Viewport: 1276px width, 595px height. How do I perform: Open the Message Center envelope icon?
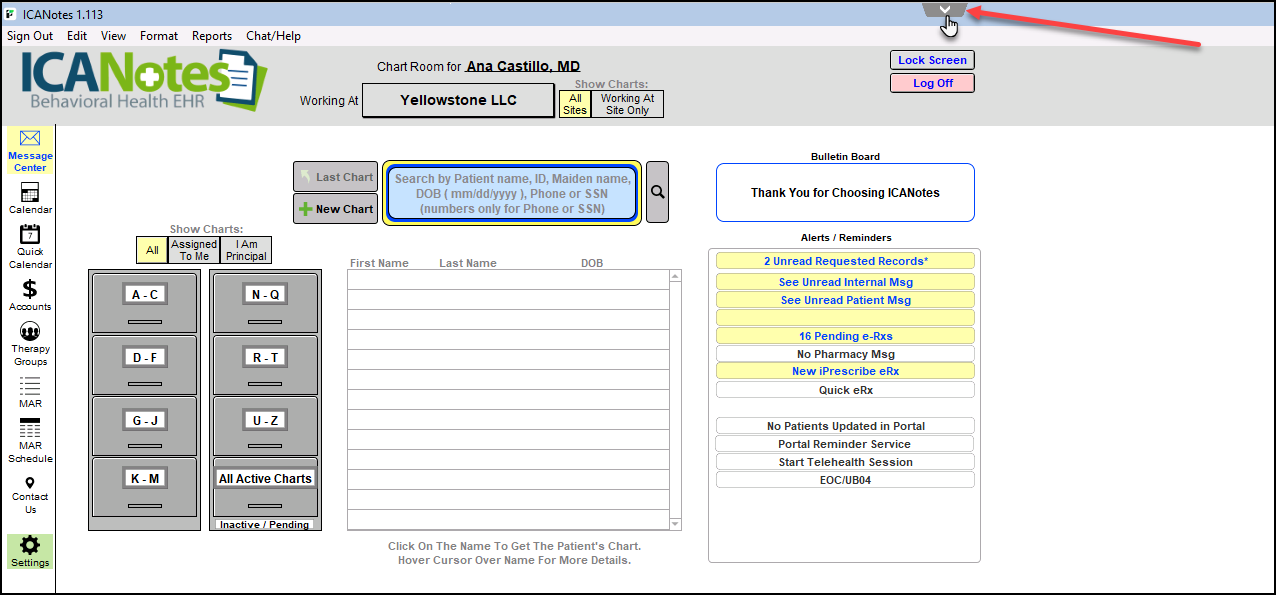(x=30, y=139)
